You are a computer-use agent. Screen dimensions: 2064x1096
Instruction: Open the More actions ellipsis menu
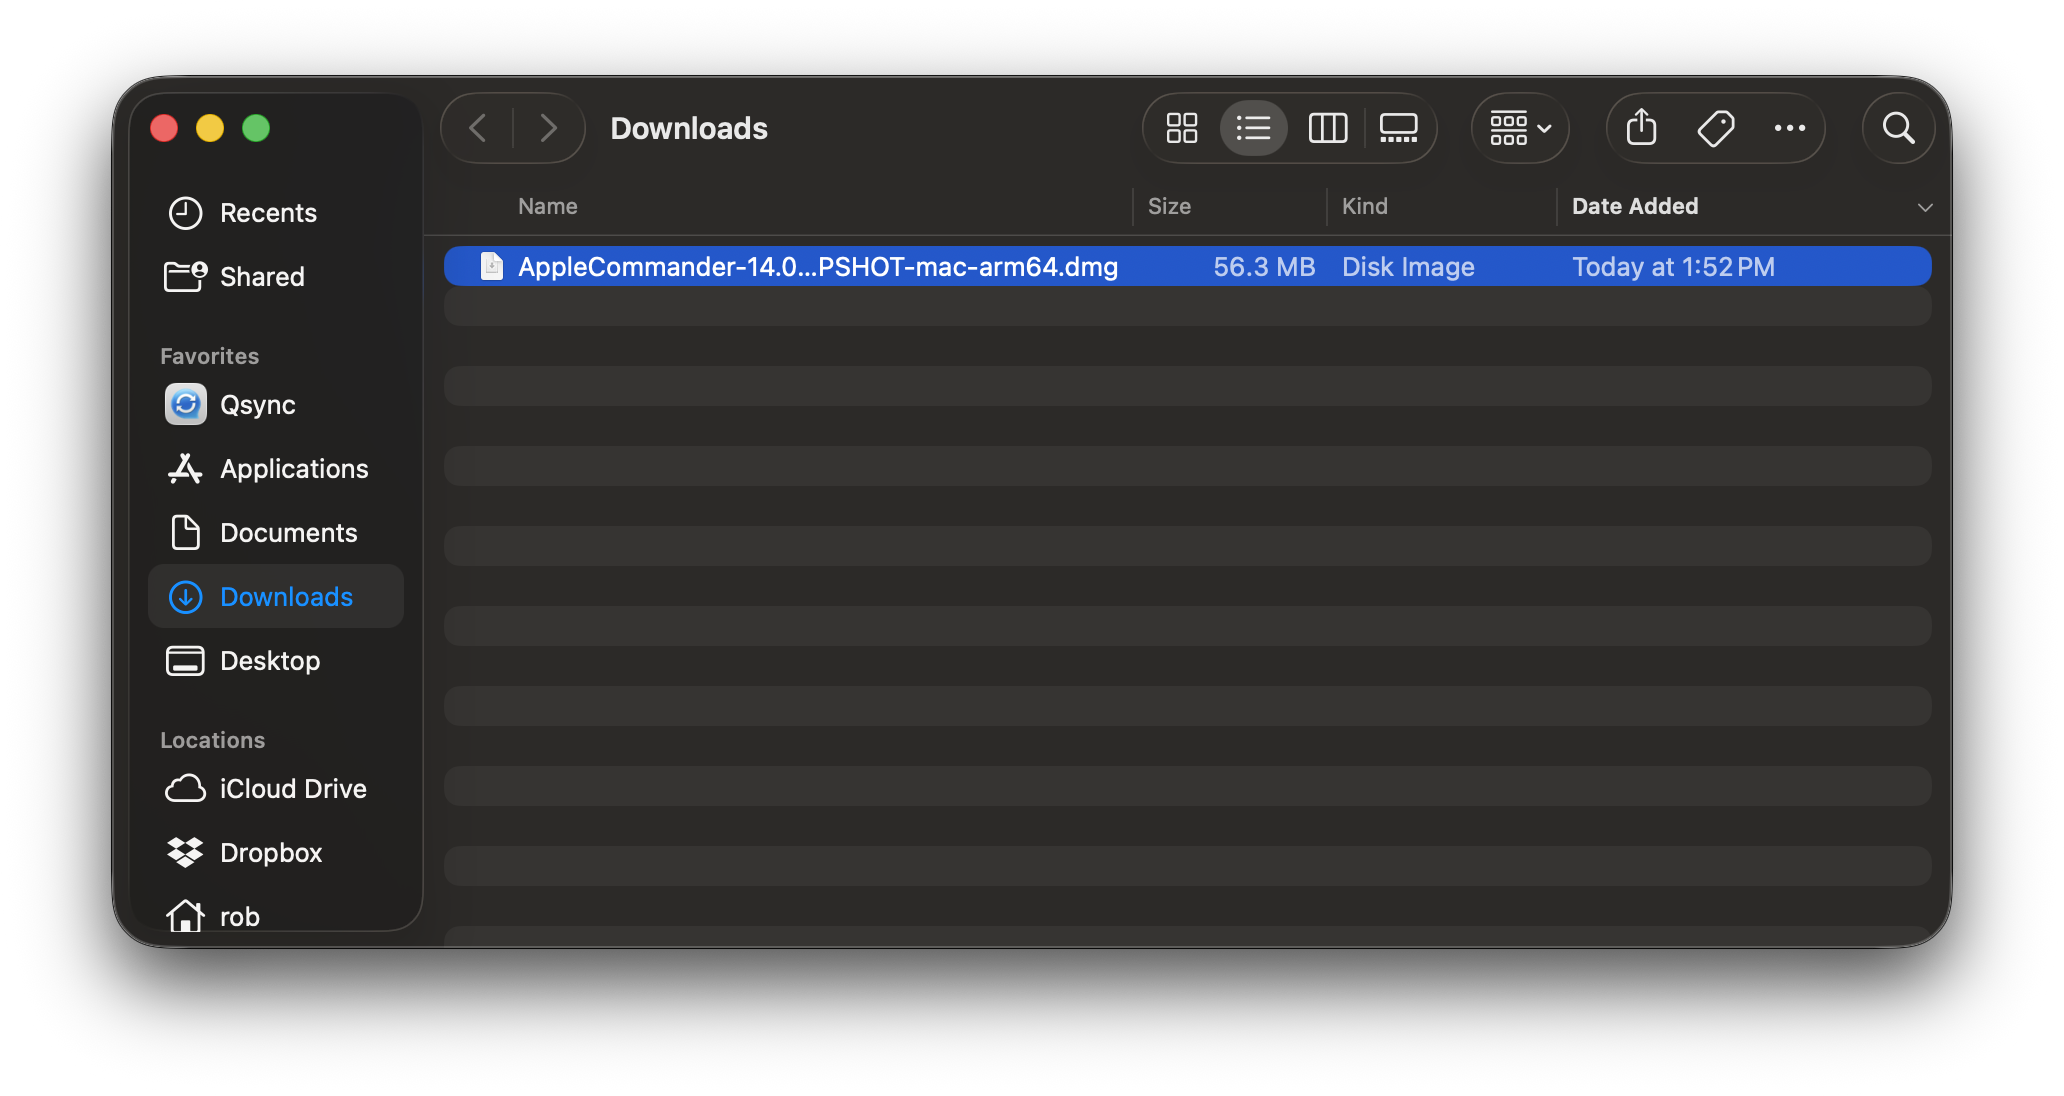click(x=1789, y=128)
